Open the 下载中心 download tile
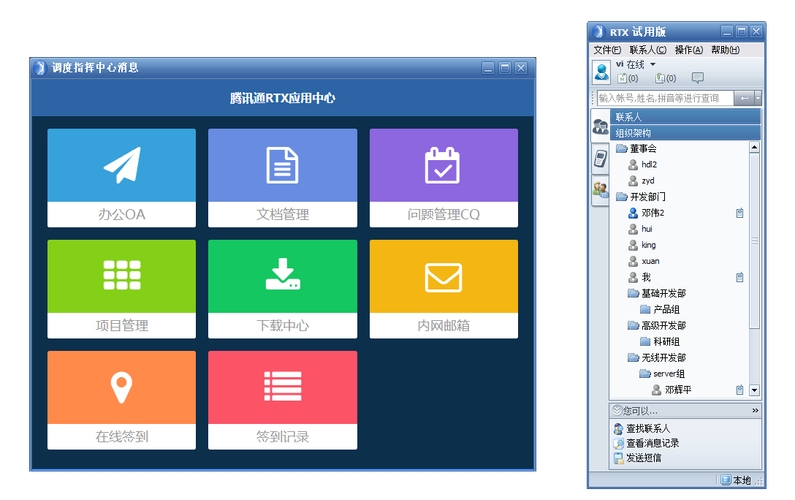795x500 pixels. (282, 289)
